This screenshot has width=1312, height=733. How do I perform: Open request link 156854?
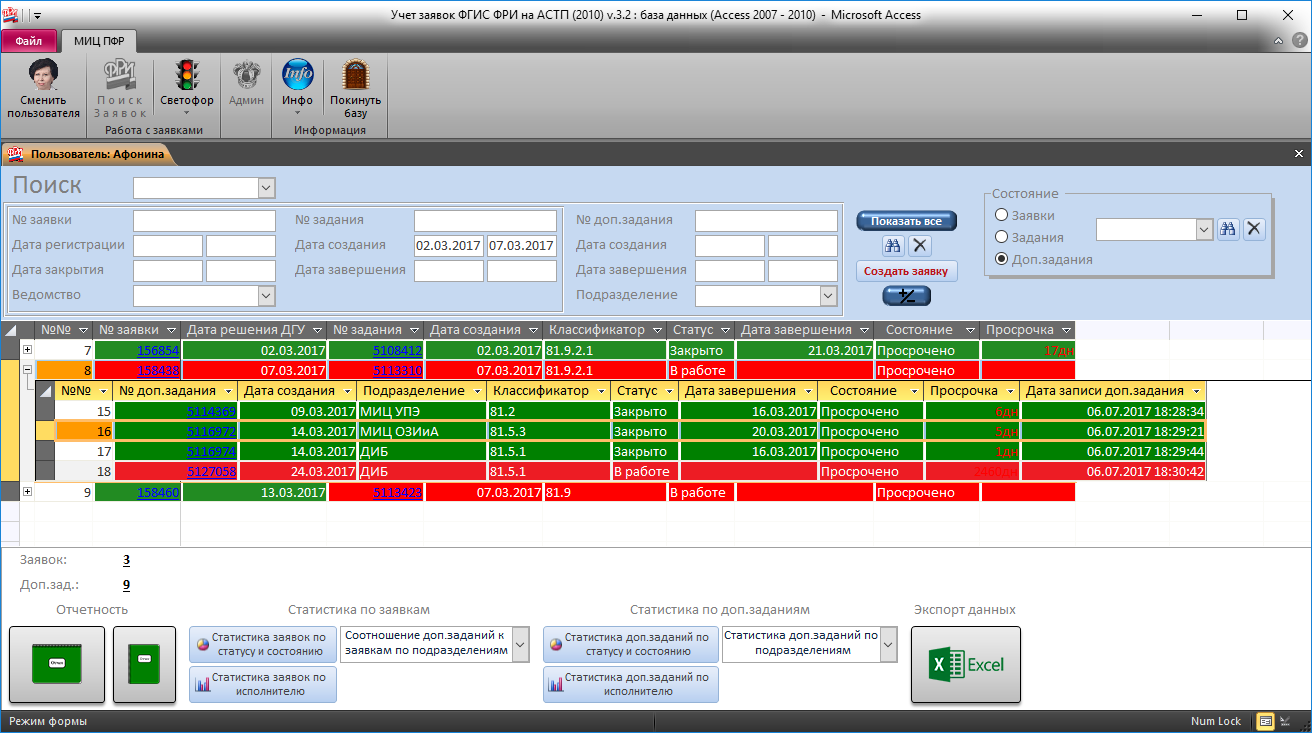pos(158,350)
